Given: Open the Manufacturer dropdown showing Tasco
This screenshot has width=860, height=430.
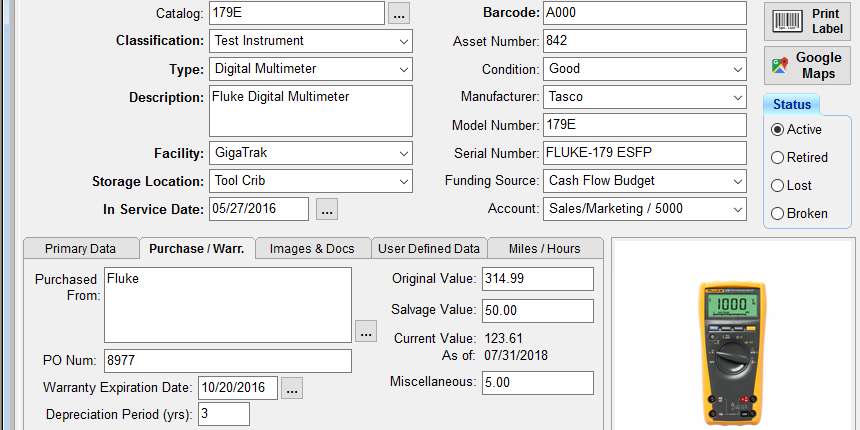Looking at the screenshot, I should 645,97.
